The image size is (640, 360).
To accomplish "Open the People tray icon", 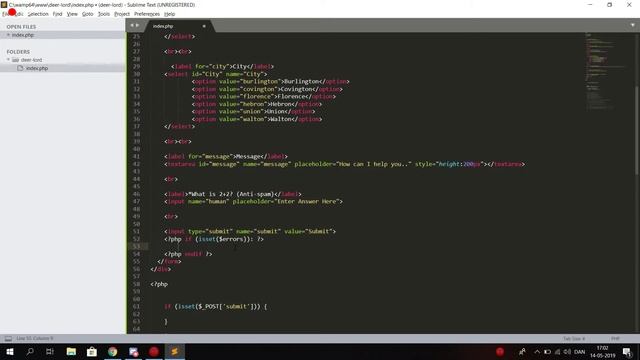I will 522,351.
